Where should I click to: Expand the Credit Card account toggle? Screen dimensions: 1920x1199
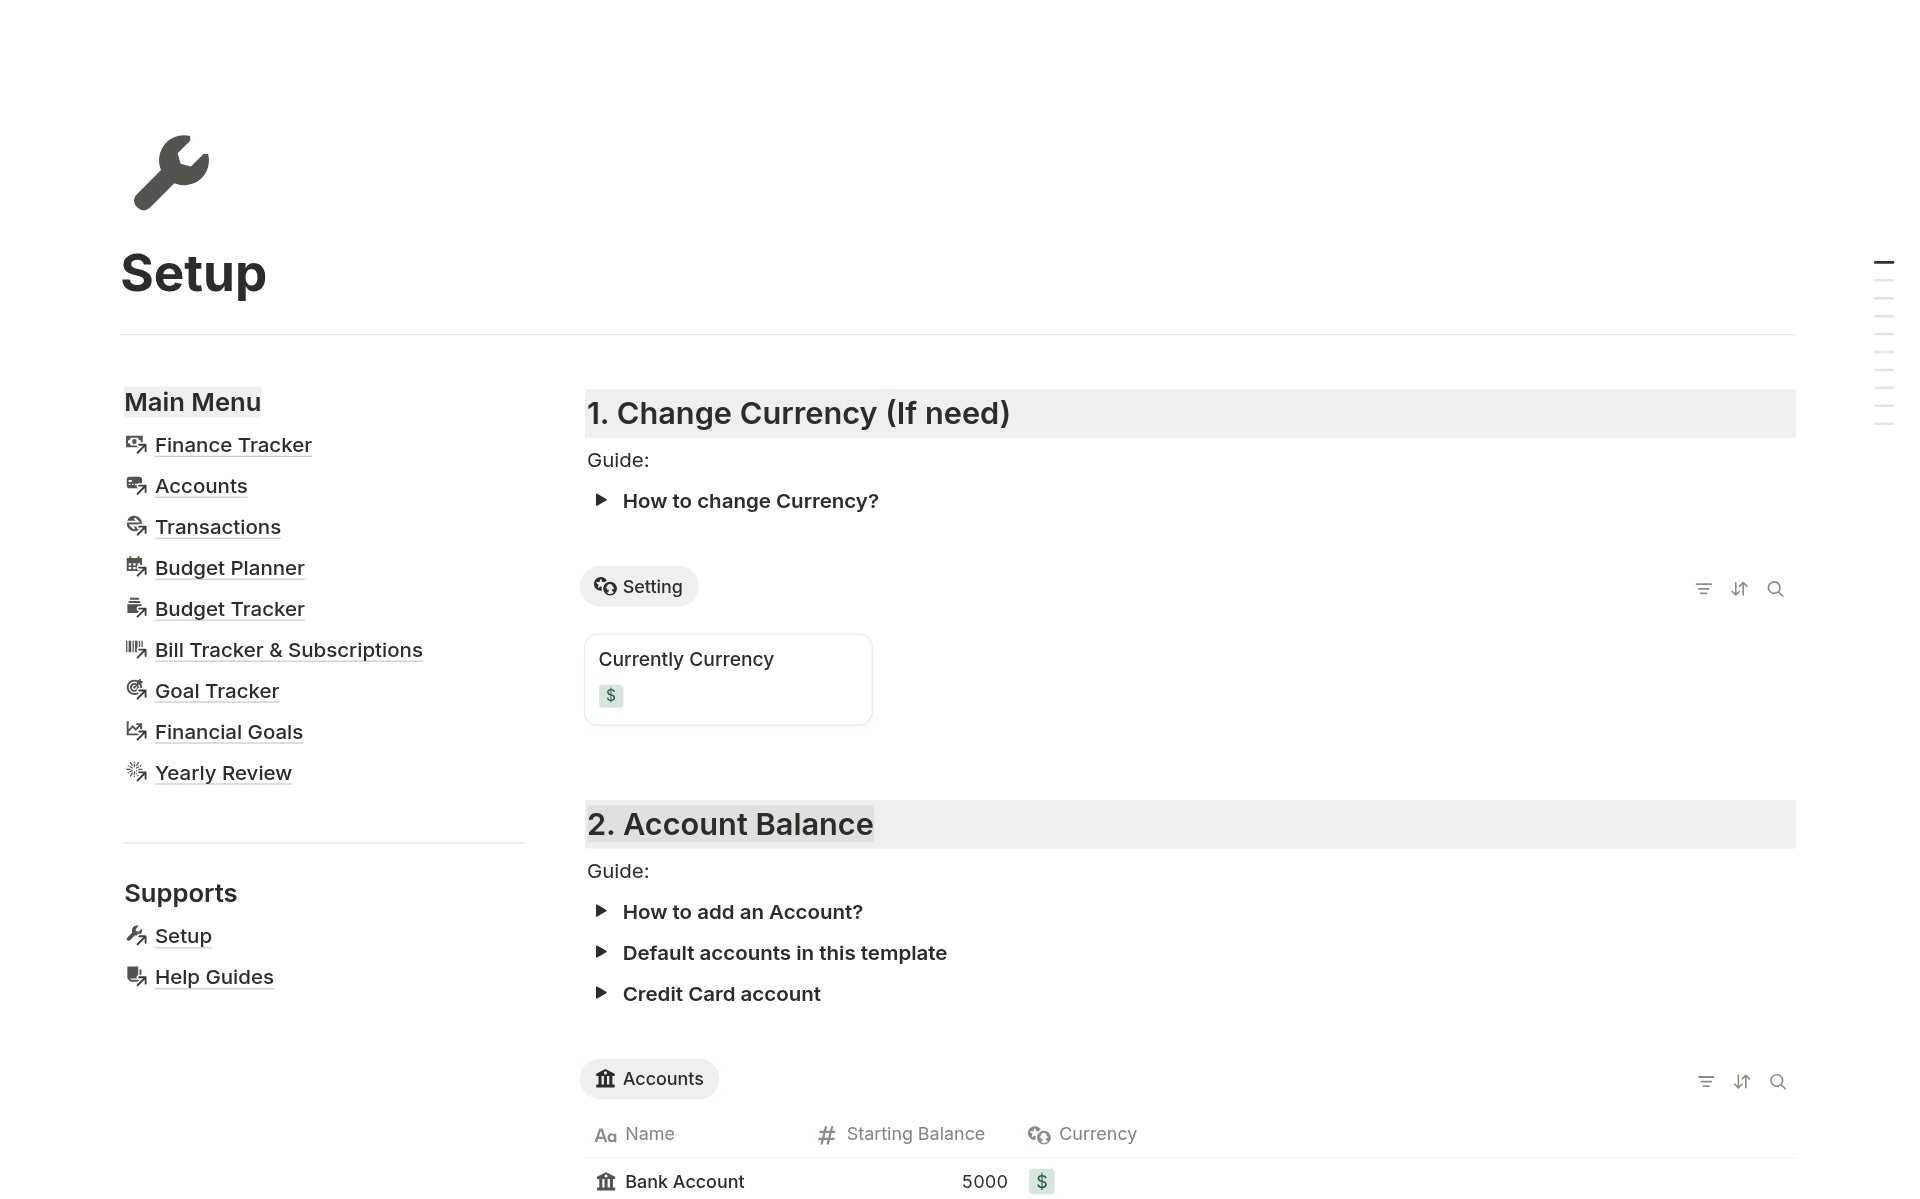(601, 993)
